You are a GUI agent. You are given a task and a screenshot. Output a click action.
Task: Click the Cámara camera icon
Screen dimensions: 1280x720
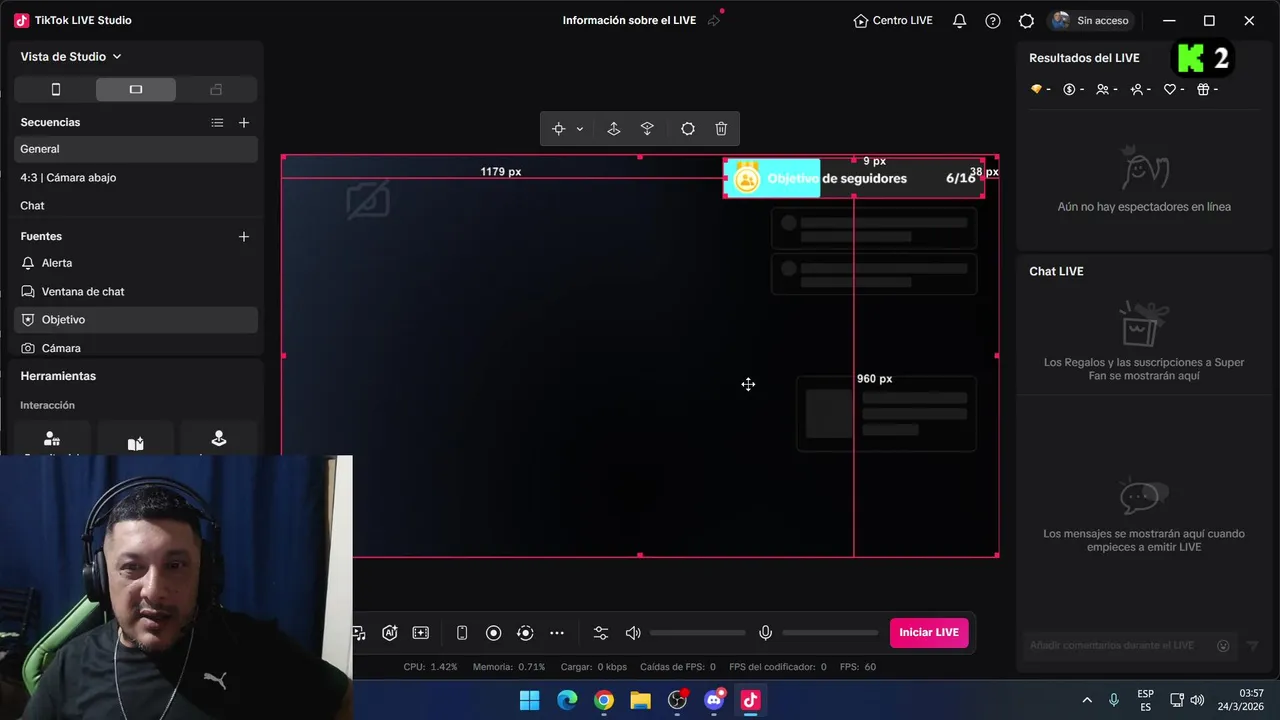[x=28, y=348]
